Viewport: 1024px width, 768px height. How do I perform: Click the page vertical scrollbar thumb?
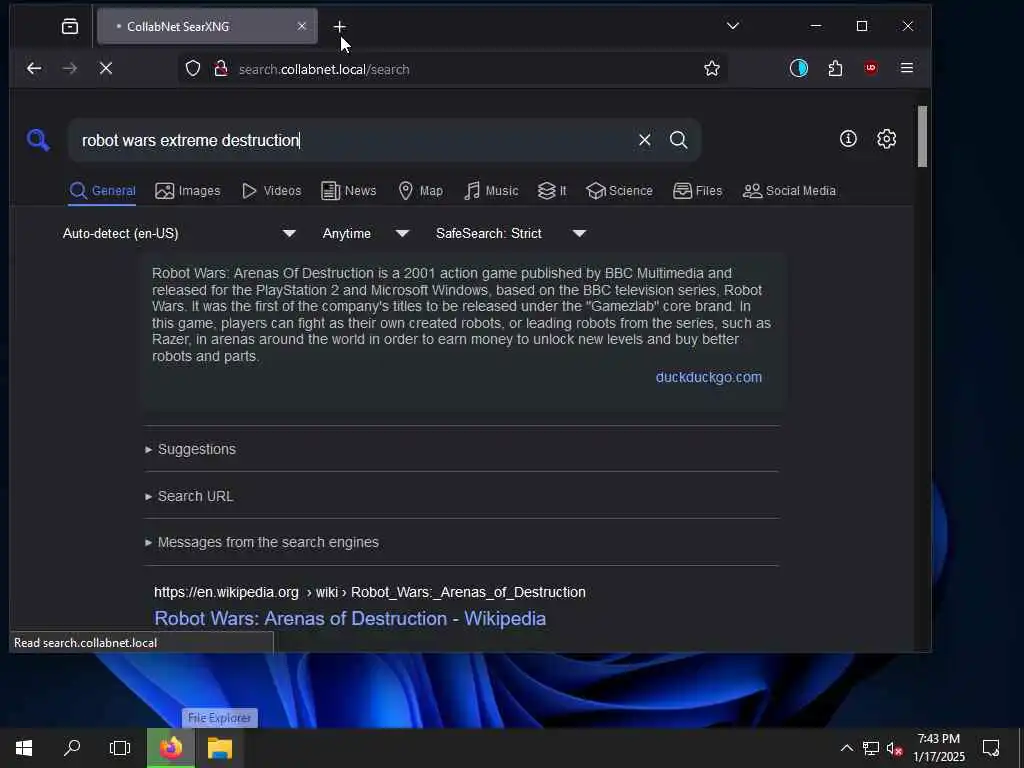coord(922,136)
